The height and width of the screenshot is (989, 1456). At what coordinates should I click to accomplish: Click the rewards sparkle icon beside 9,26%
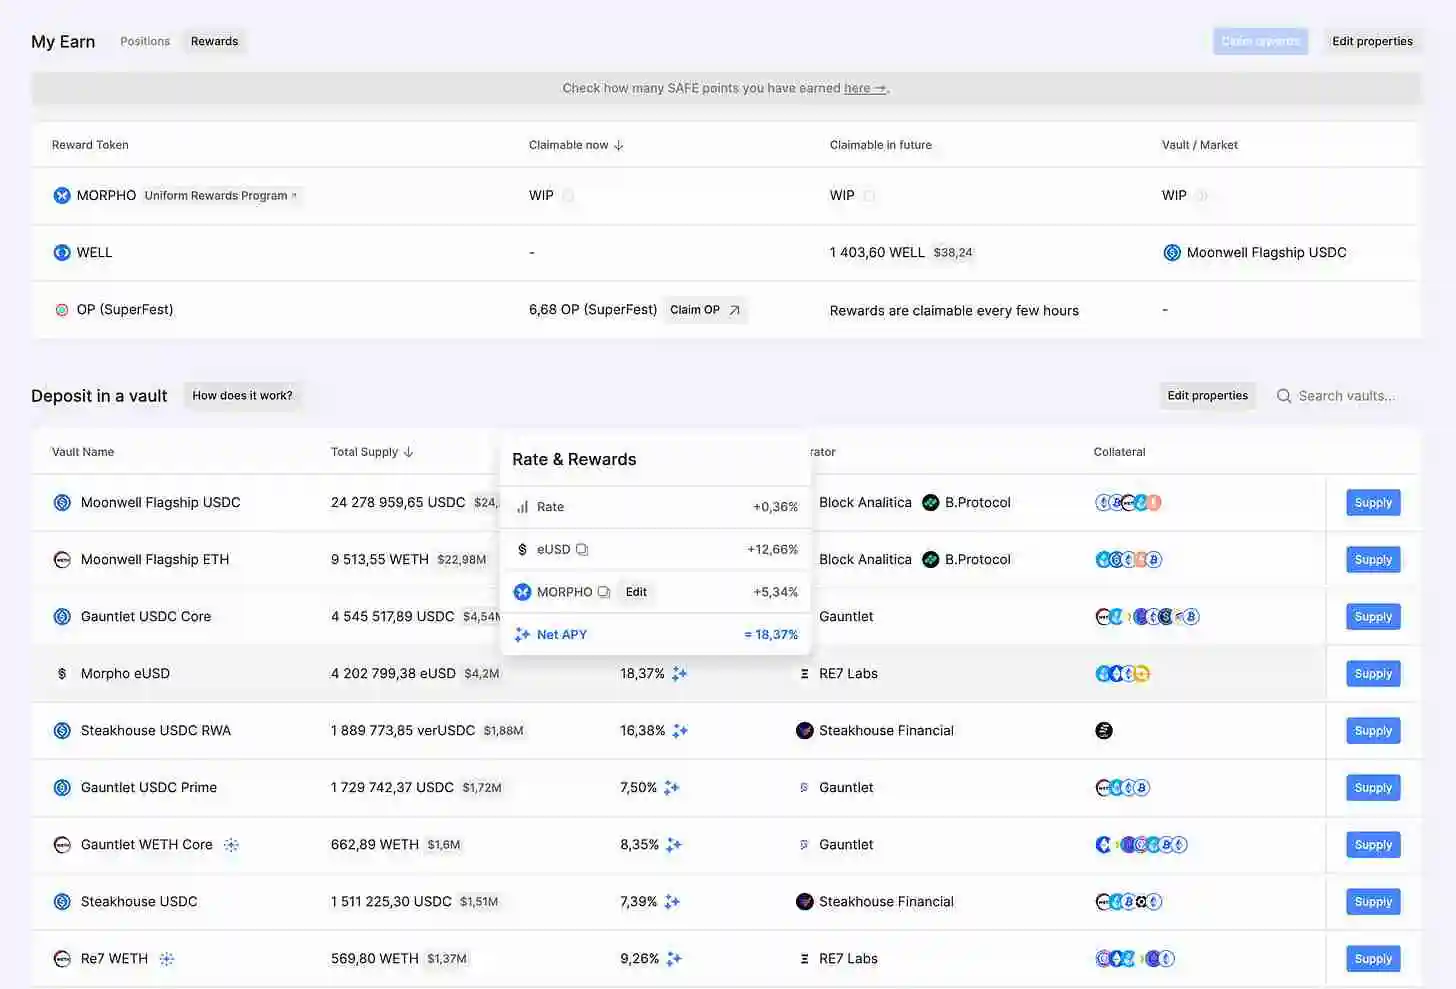point(674,958)
